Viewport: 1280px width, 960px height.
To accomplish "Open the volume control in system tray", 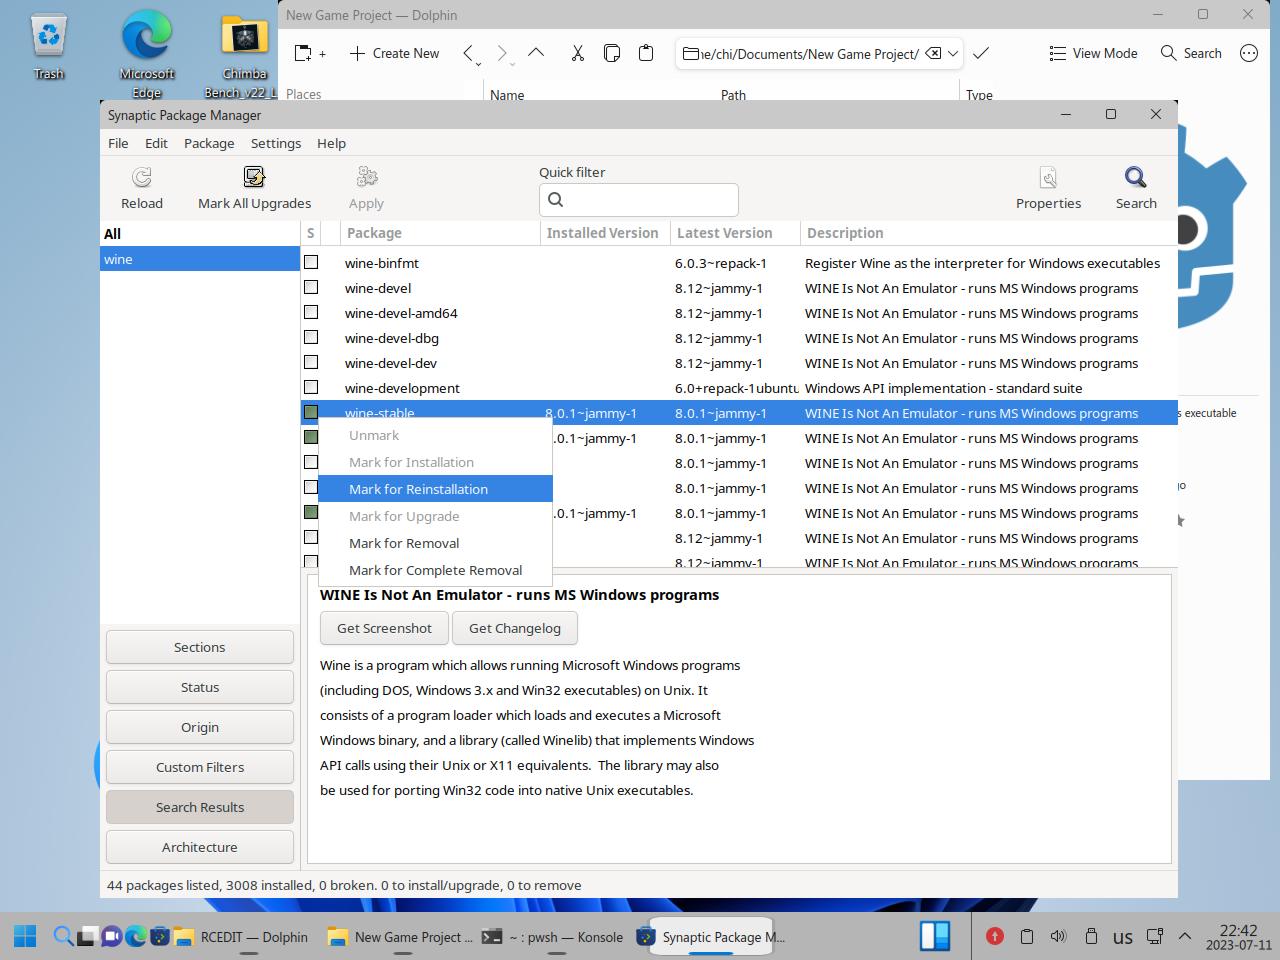I will [1058, 937].
